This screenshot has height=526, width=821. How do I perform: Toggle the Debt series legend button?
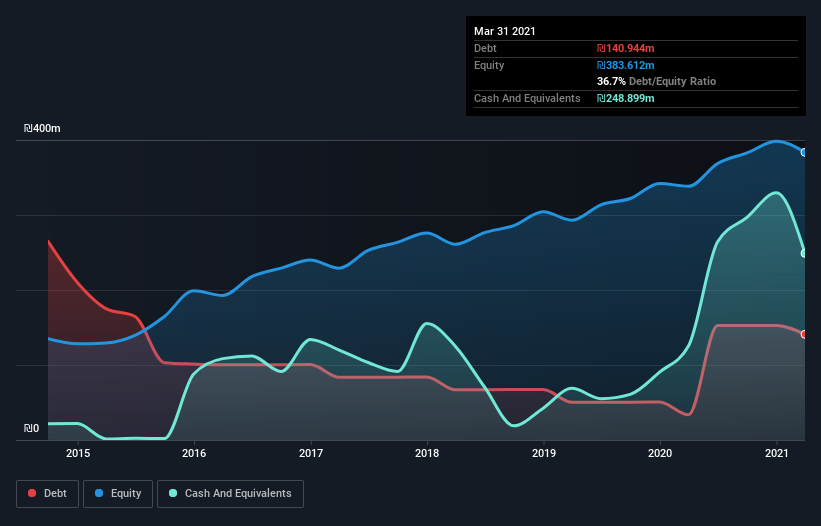(48, 494)
